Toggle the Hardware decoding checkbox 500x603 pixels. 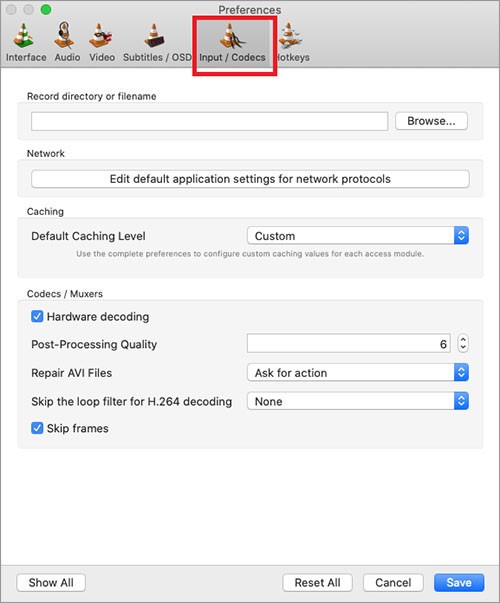click(x=37, y=316)
